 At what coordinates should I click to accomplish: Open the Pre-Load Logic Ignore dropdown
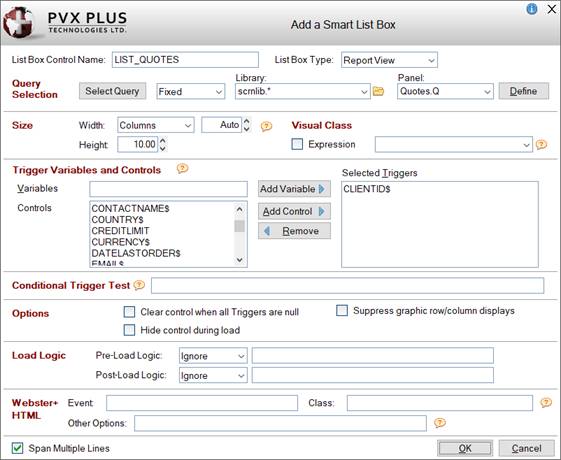[213, 356]
